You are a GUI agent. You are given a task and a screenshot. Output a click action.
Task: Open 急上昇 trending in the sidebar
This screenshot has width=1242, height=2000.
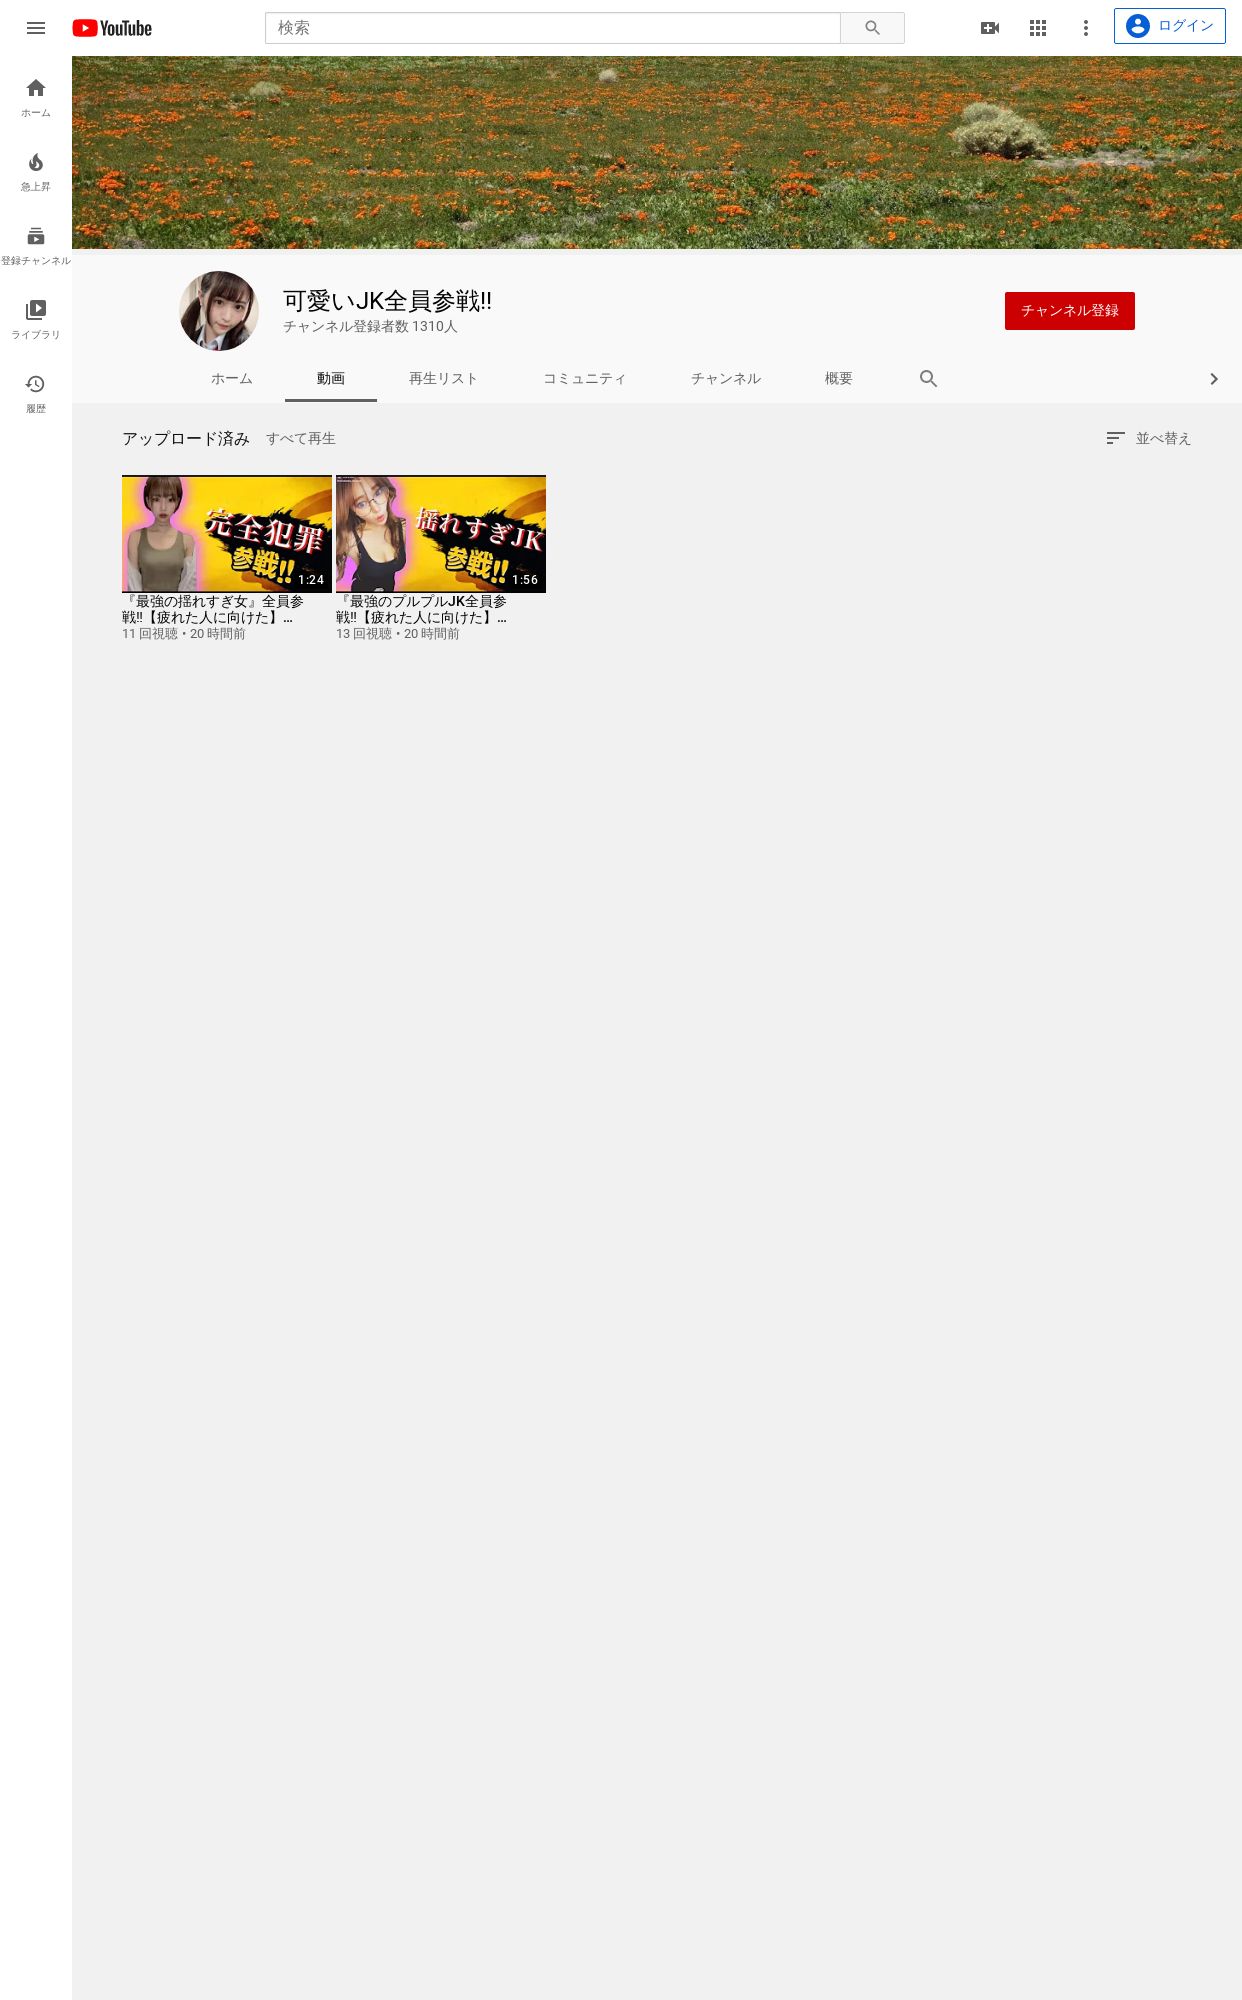(36, 172)
